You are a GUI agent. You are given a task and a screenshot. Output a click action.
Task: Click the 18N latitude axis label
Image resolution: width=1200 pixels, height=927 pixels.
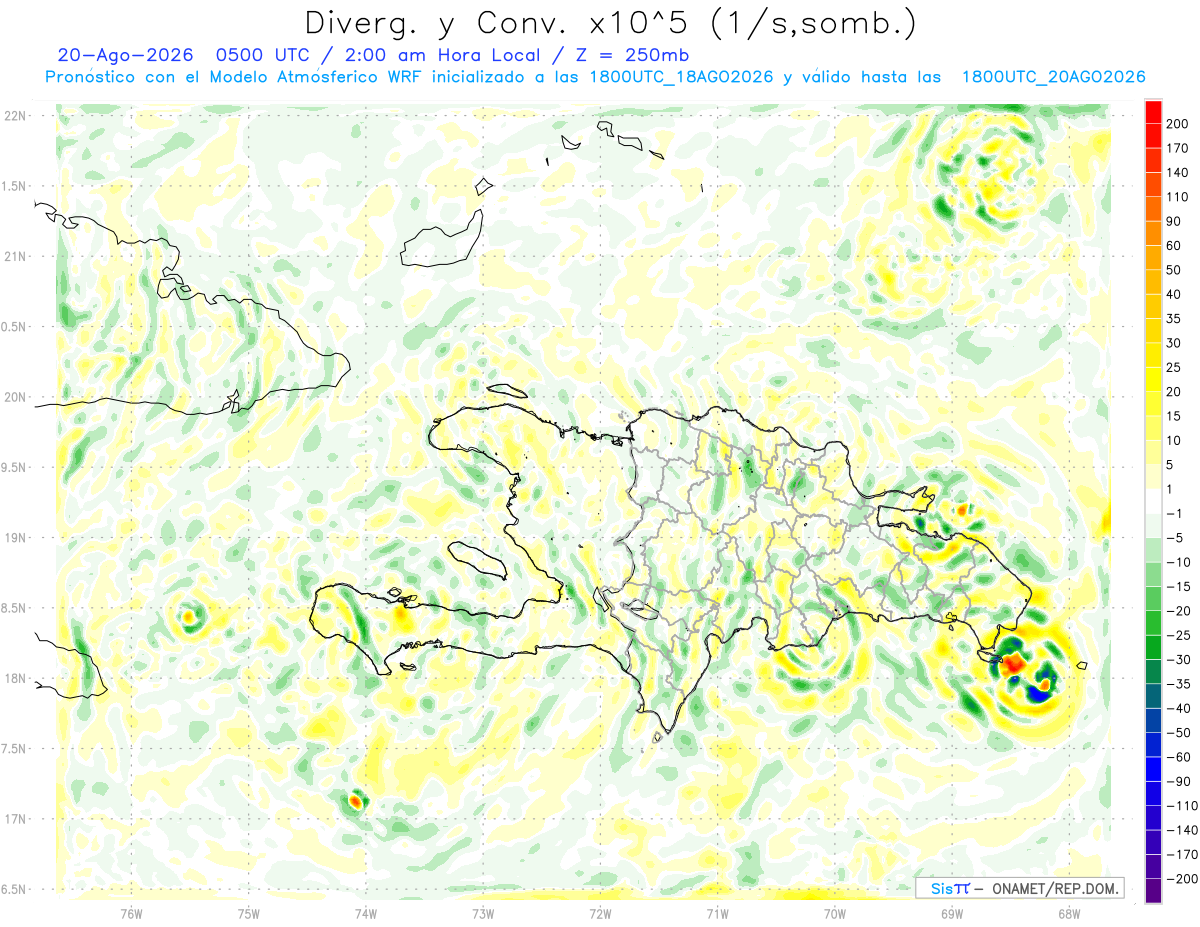click(x=15, y=678)
